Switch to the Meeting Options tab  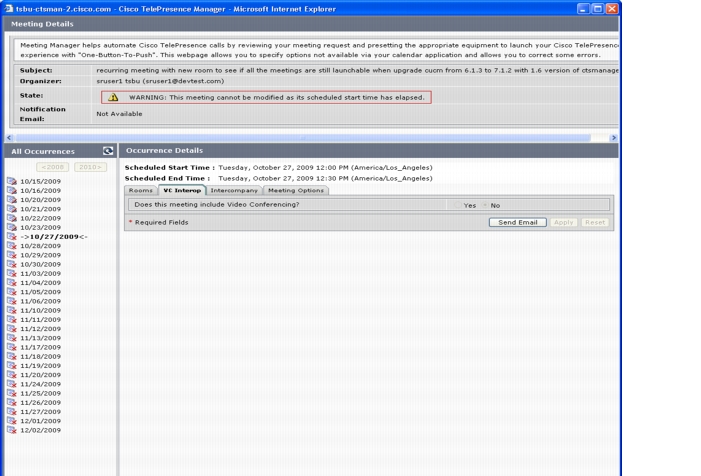tap(296, 190)
